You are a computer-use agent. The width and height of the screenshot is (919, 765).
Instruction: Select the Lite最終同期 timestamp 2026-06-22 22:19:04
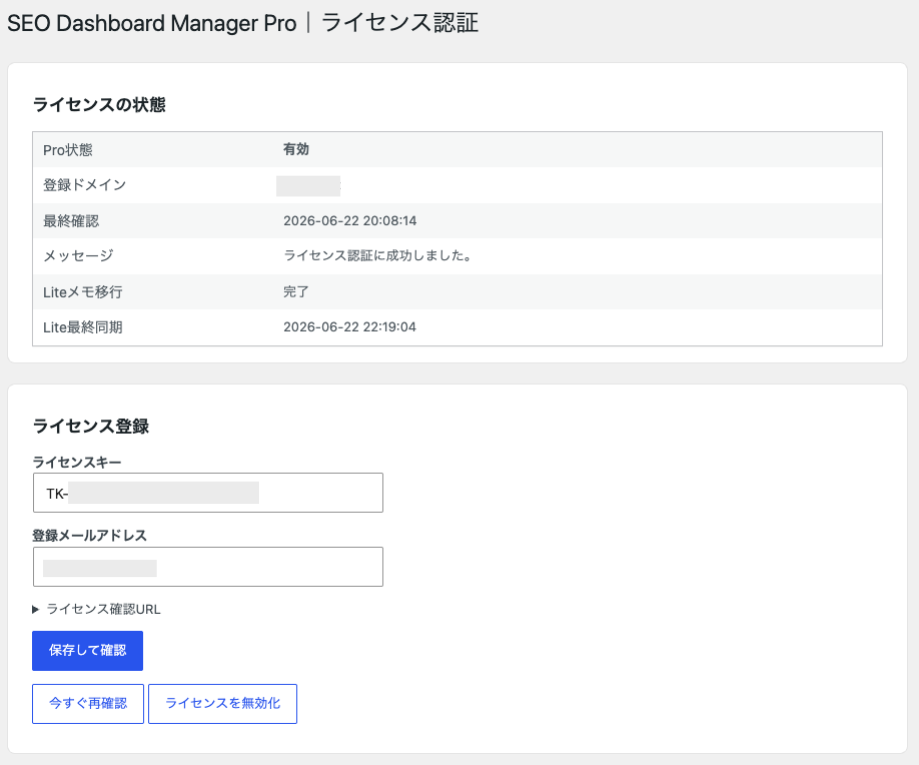coord(350,327)
